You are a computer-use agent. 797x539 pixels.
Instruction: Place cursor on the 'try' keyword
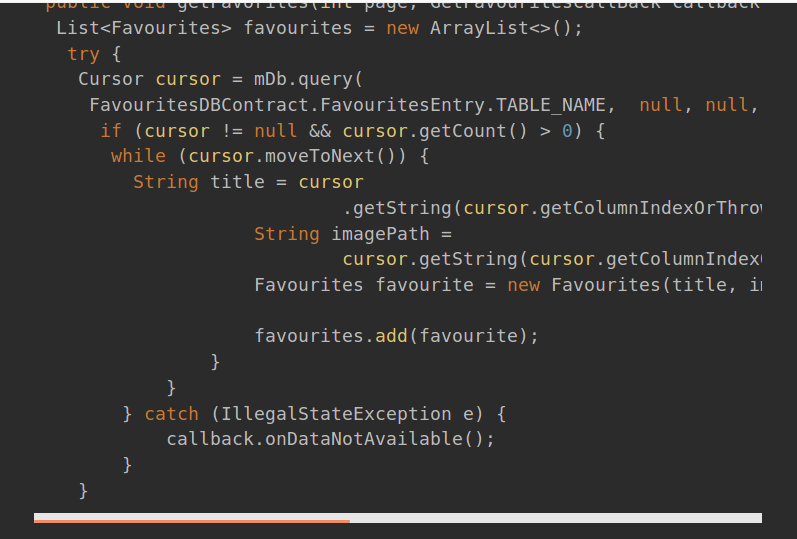click(x=83, y=54)
